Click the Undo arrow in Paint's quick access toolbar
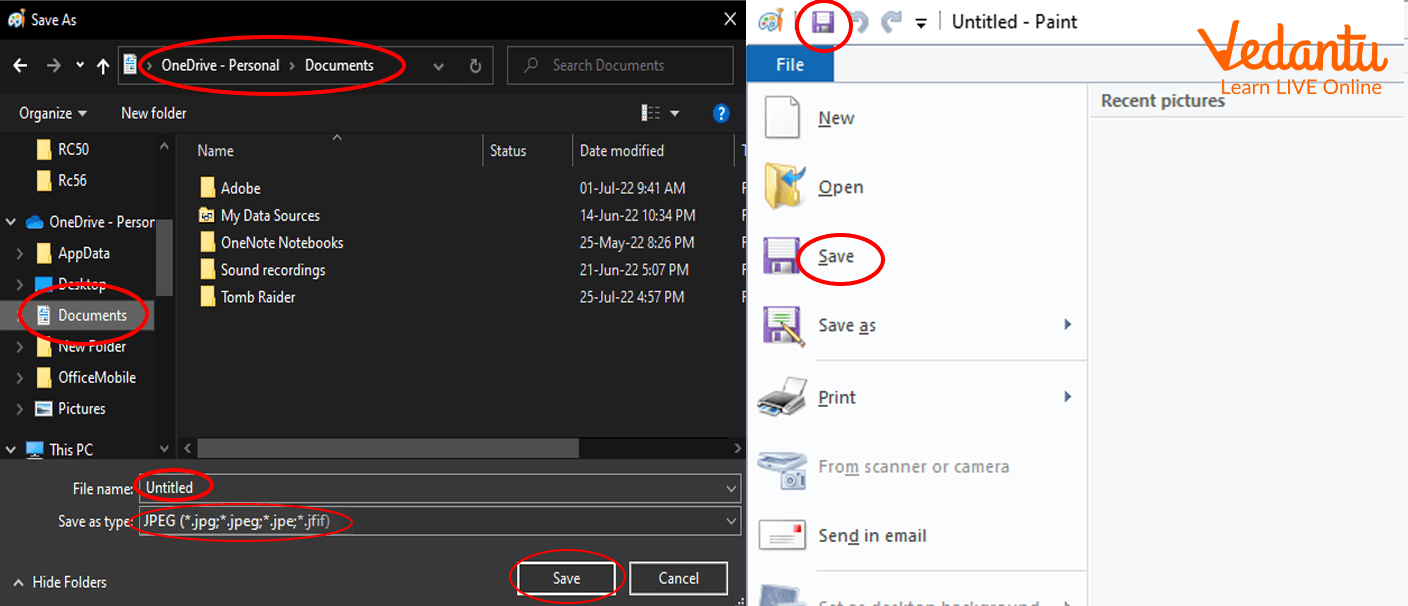 tap(858, 22)
